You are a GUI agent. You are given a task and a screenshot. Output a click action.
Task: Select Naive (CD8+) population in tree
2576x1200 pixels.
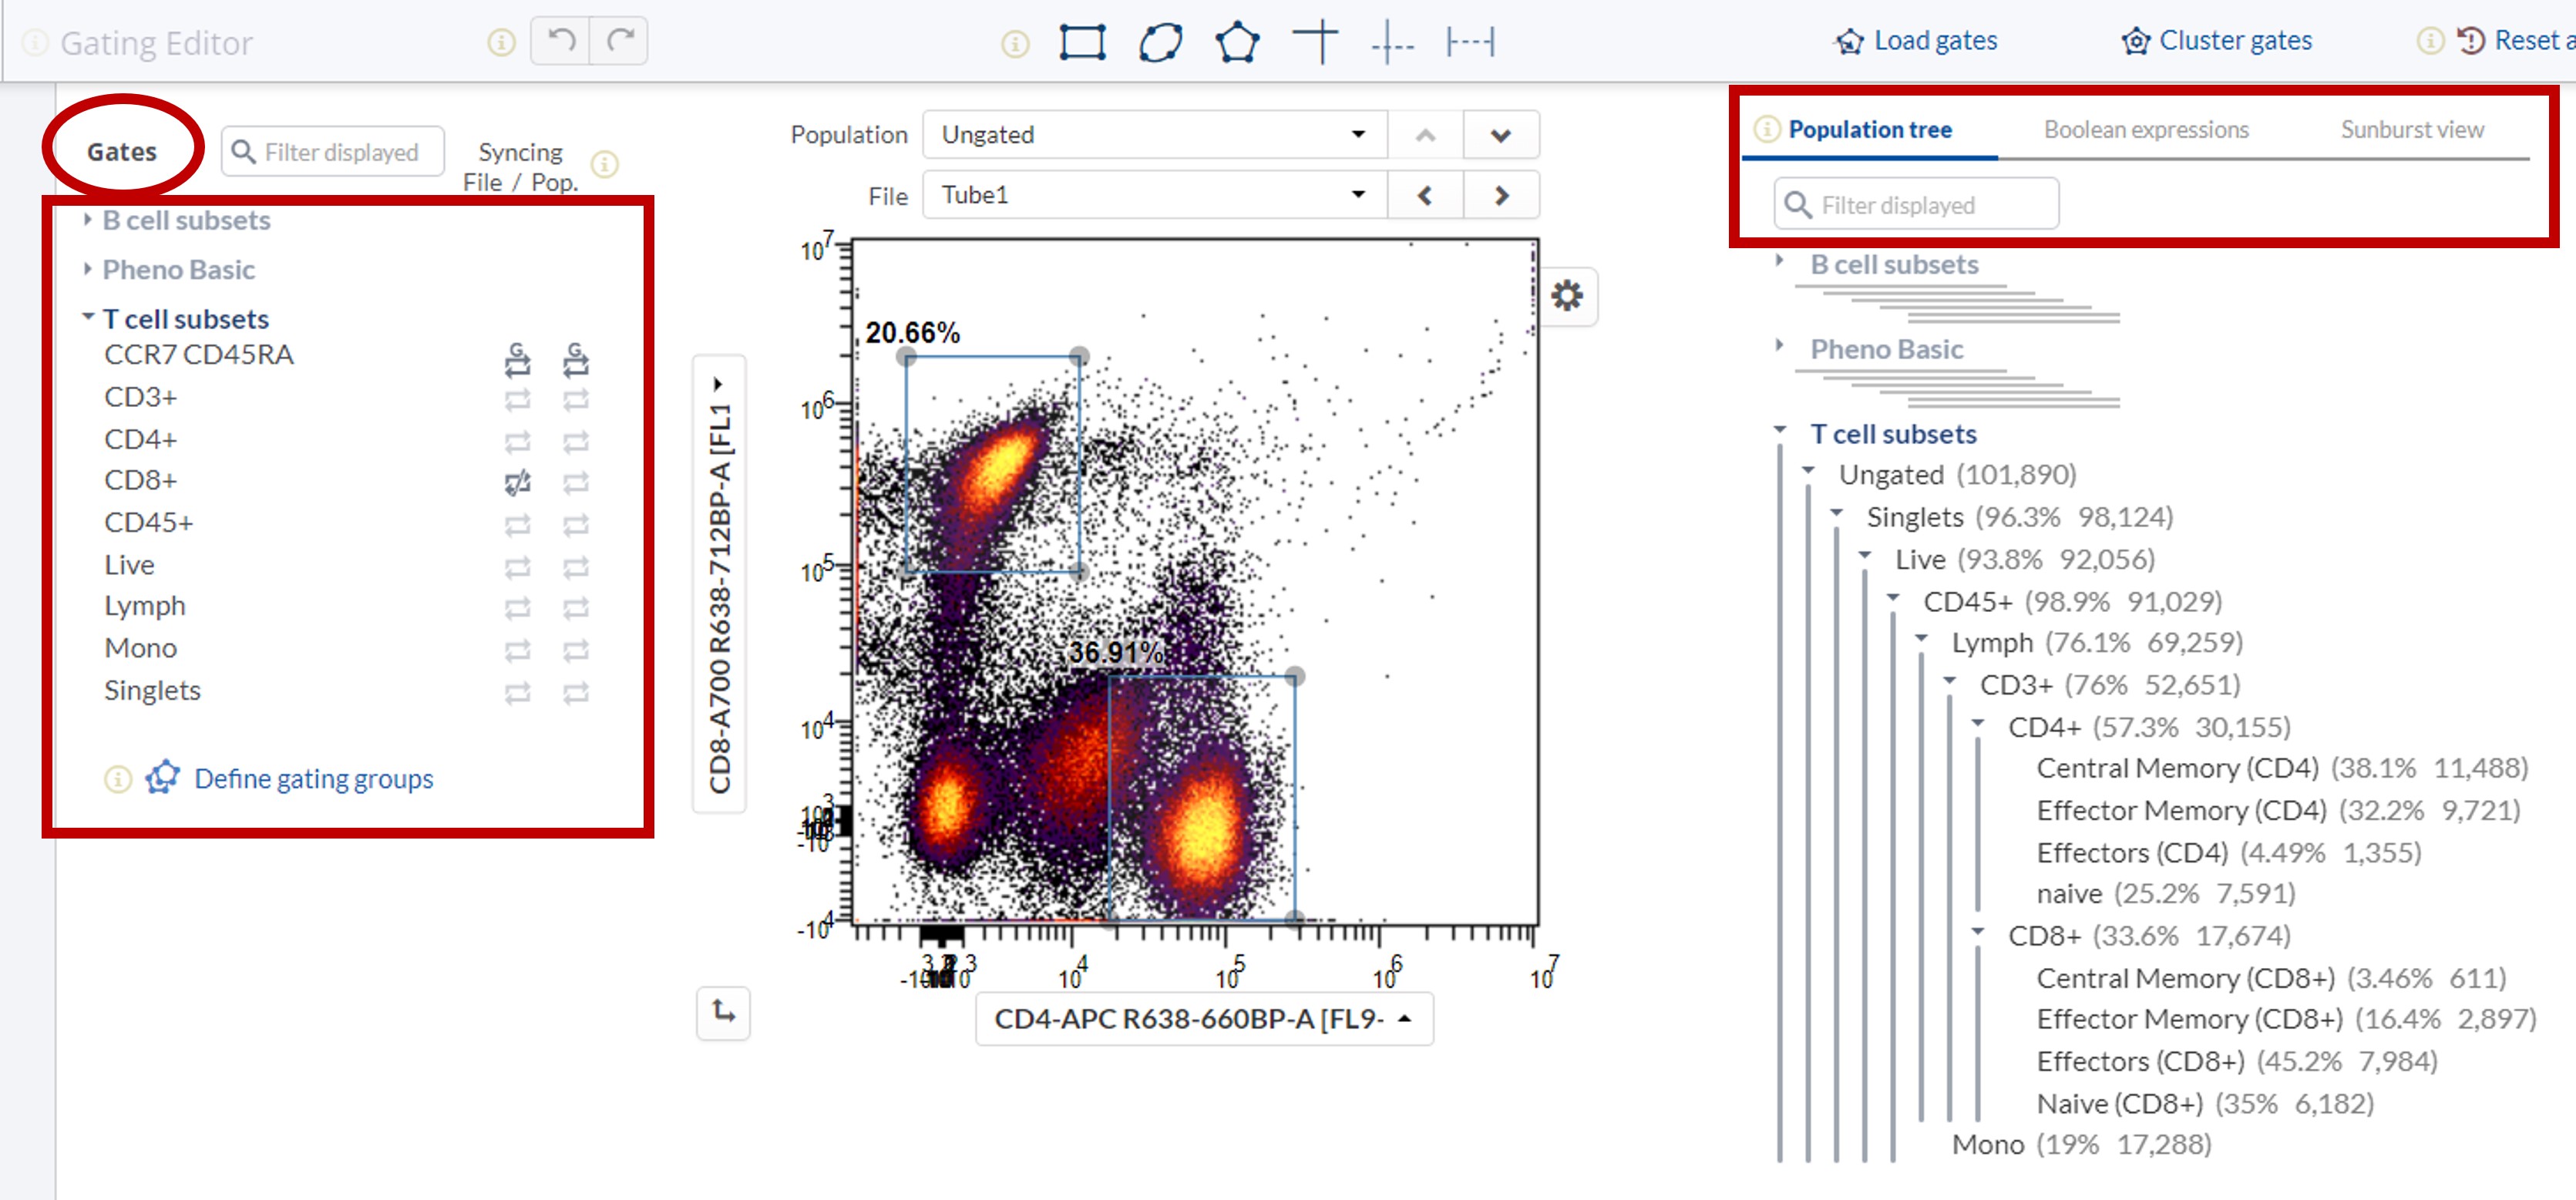click(x=2205, y=1104)
